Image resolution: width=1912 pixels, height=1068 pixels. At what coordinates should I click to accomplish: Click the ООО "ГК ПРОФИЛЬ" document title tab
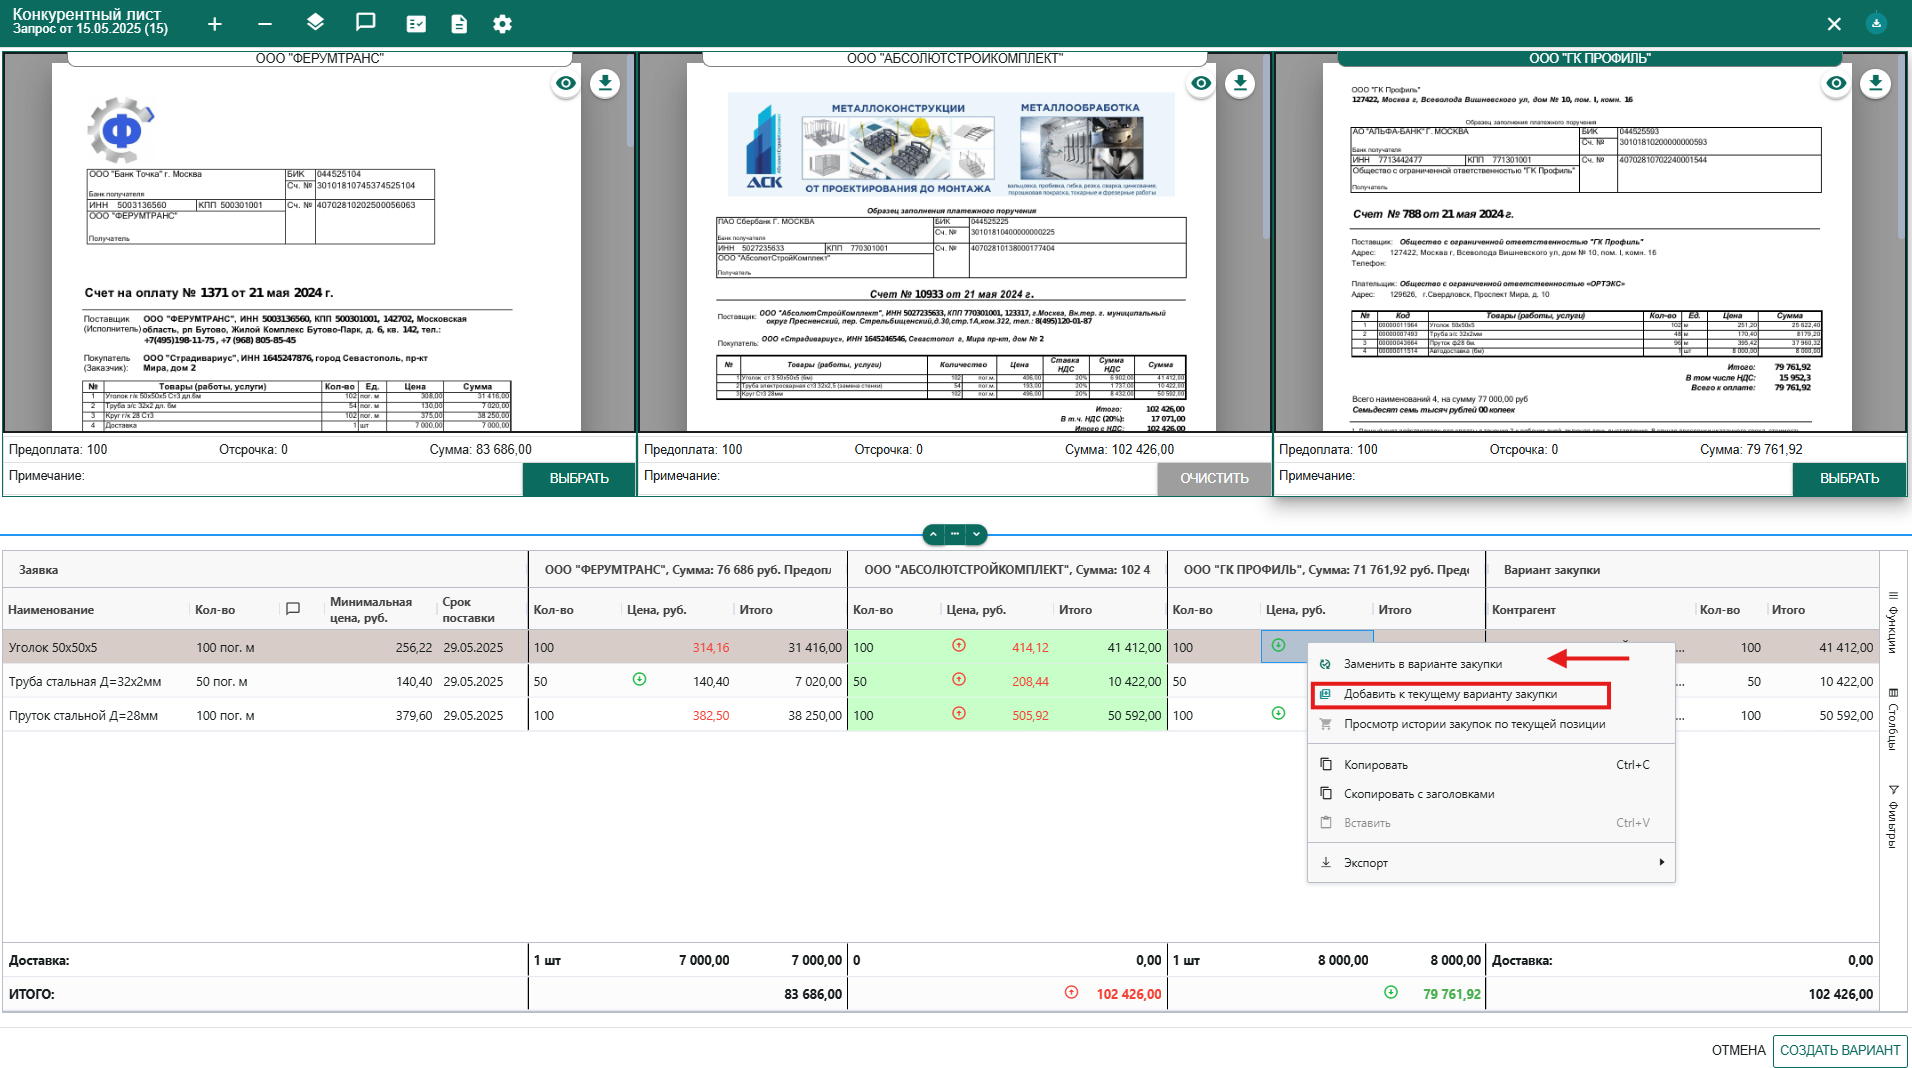click(1590, 59)
